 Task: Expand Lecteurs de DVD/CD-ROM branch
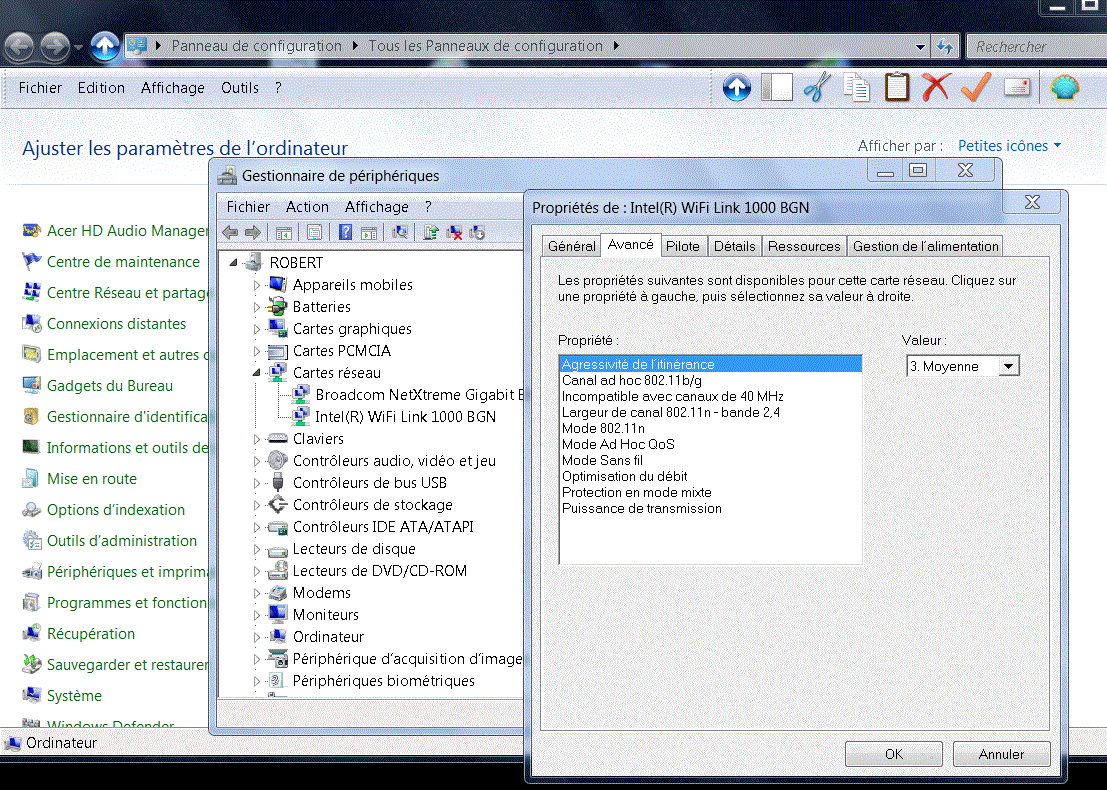pos(257,571)
